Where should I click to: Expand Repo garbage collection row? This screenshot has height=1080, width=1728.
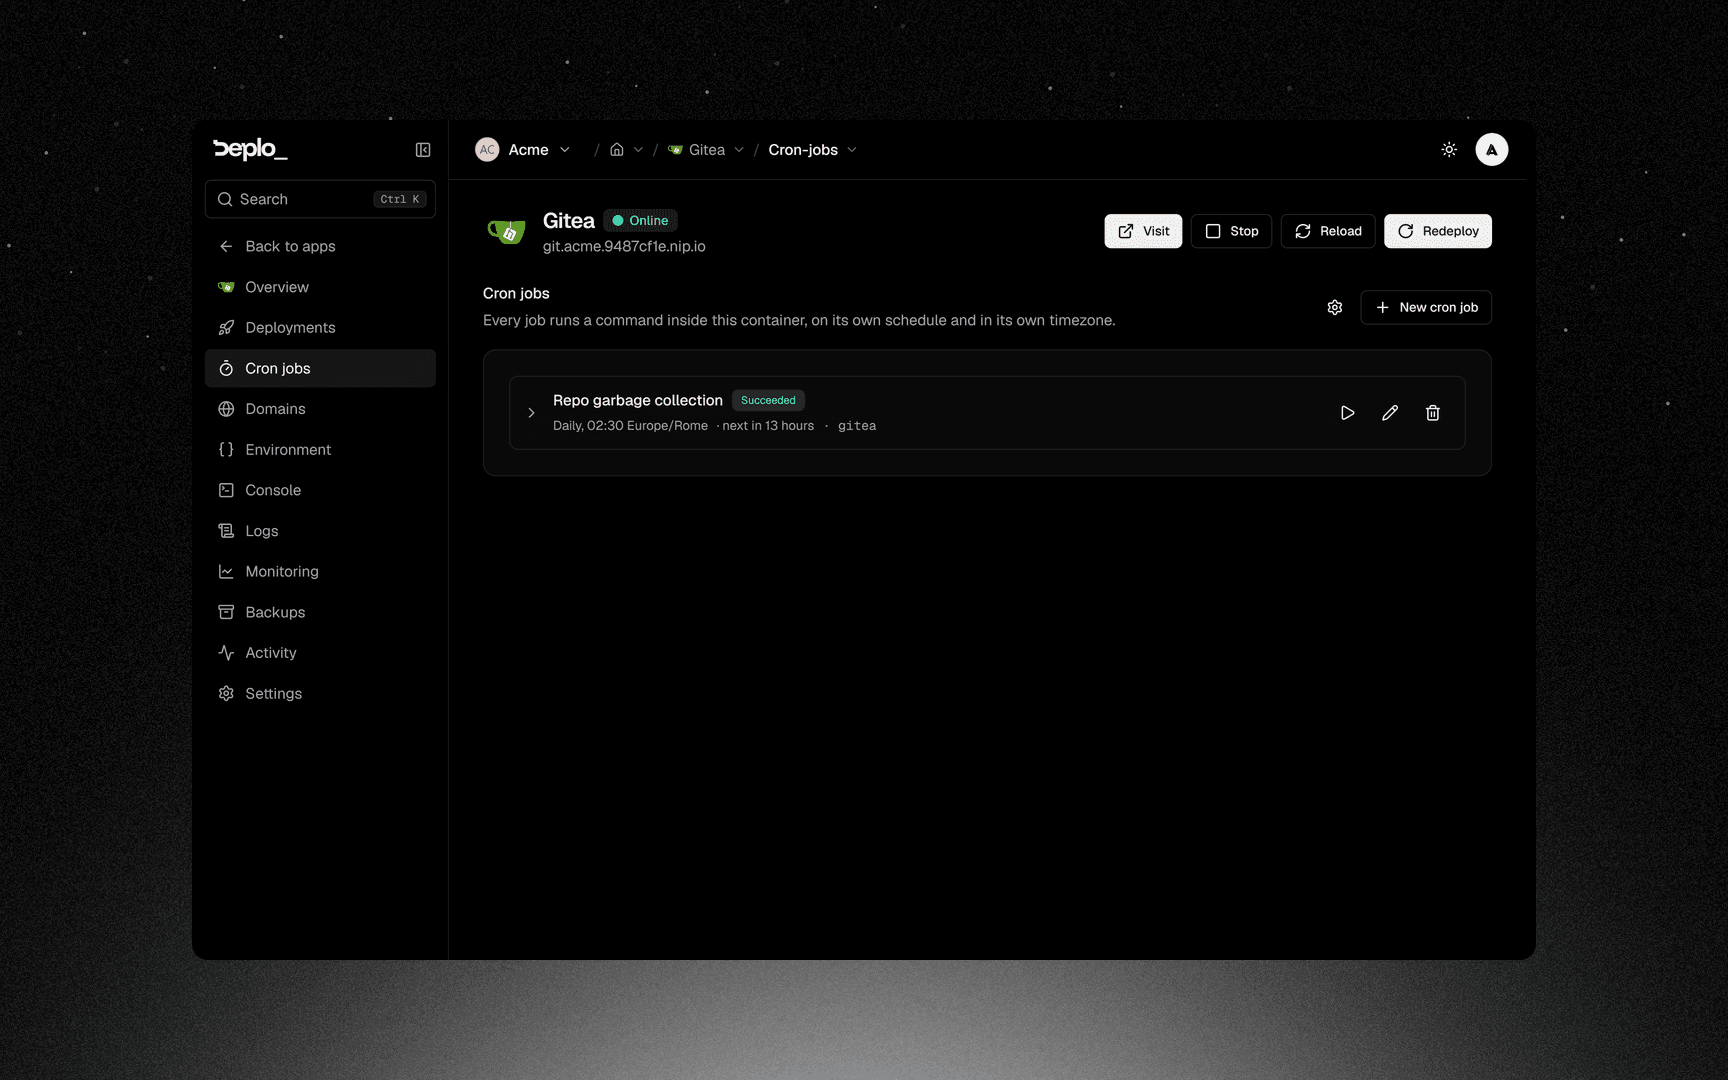coord(531,413)
